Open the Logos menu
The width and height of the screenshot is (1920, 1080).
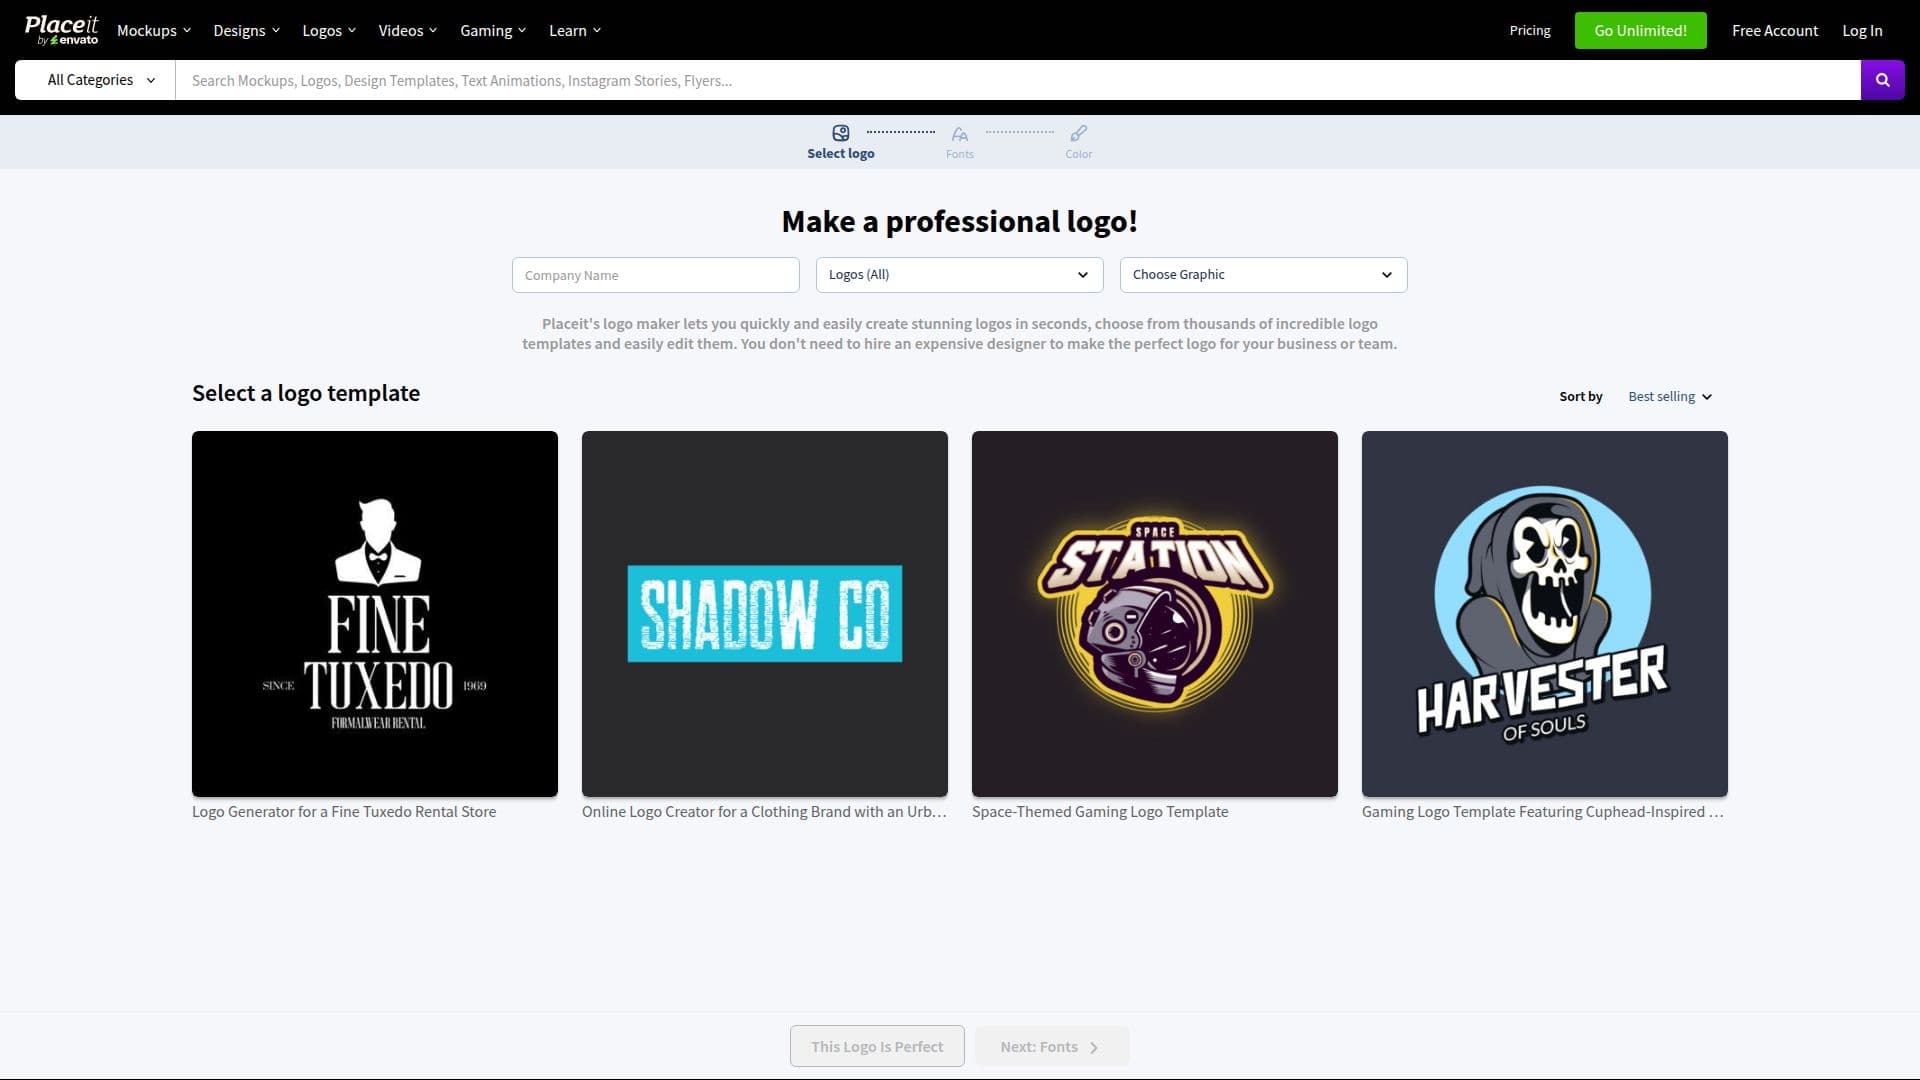tap(329, 30)
